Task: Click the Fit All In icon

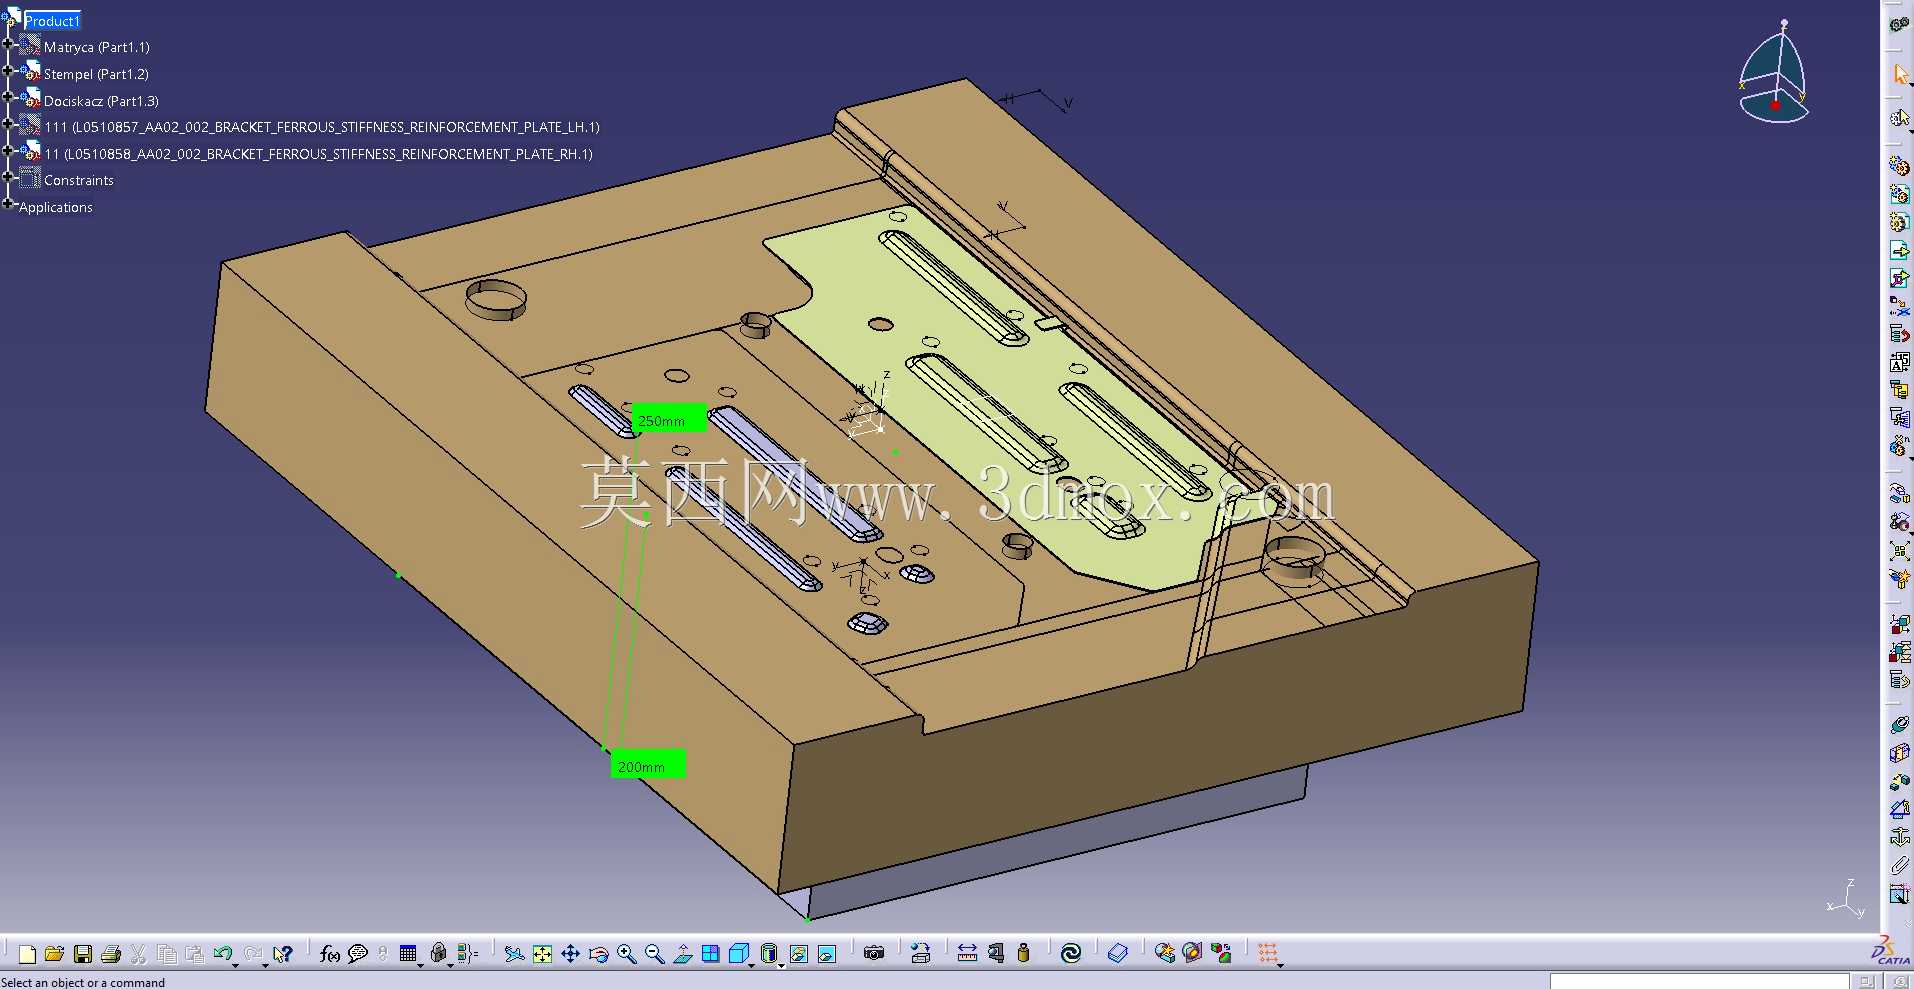Action: pyautogui.click(x=542, y=954)
